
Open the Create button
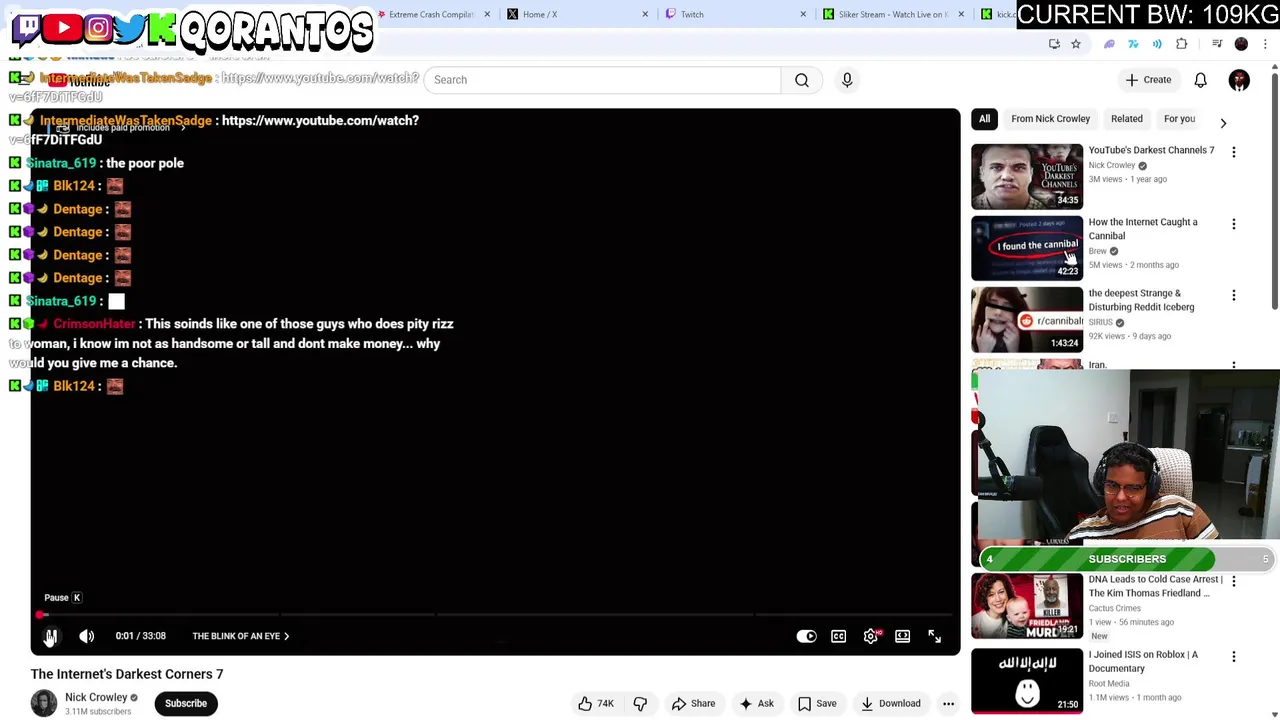pyautogui.click(x=1148, y=80)
